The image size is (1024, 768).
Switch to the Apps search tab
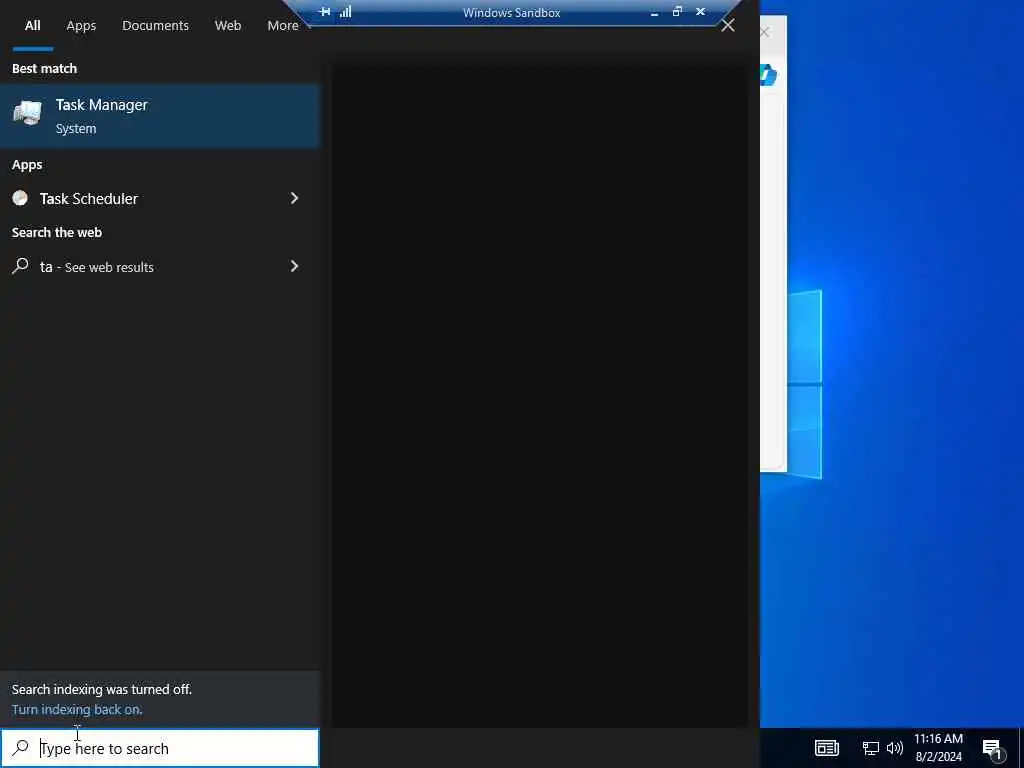tap(81, 25)
